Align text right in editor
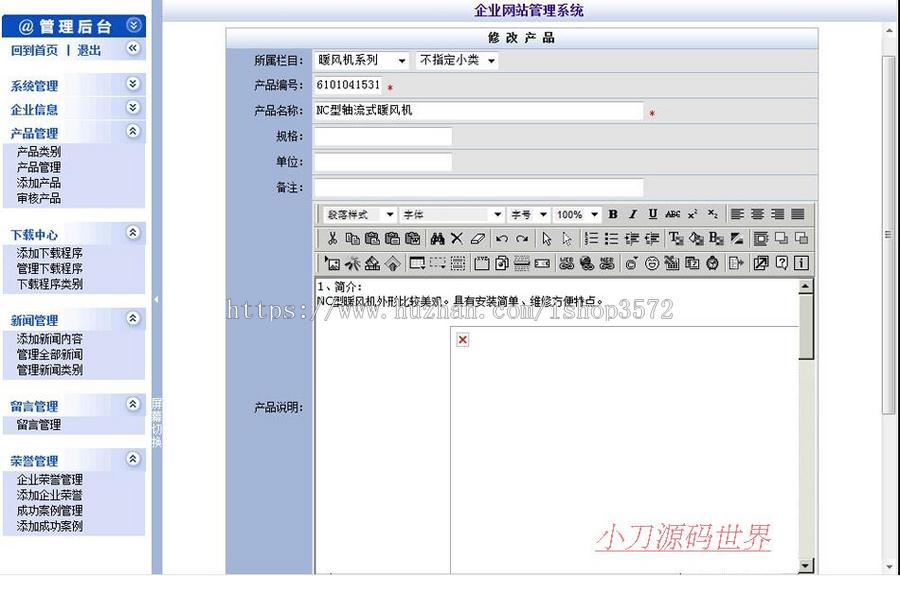 coord(778,214)
